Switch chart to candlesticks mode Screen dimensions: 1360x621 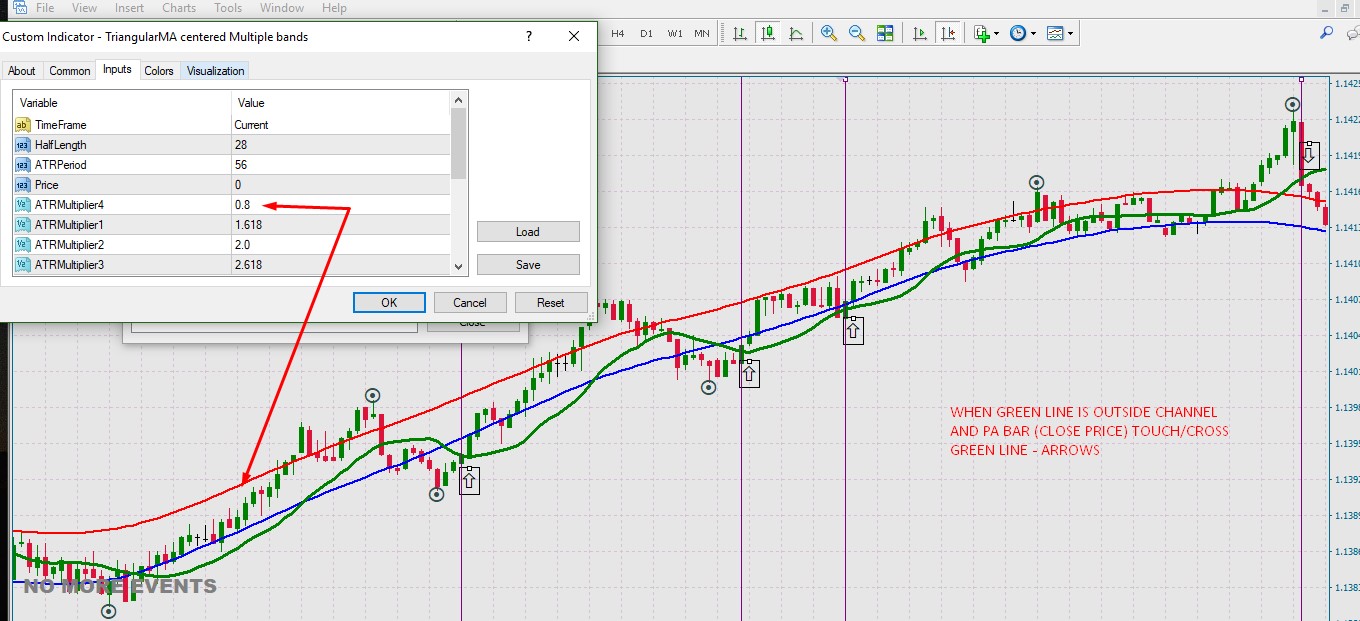click(768, 33)
